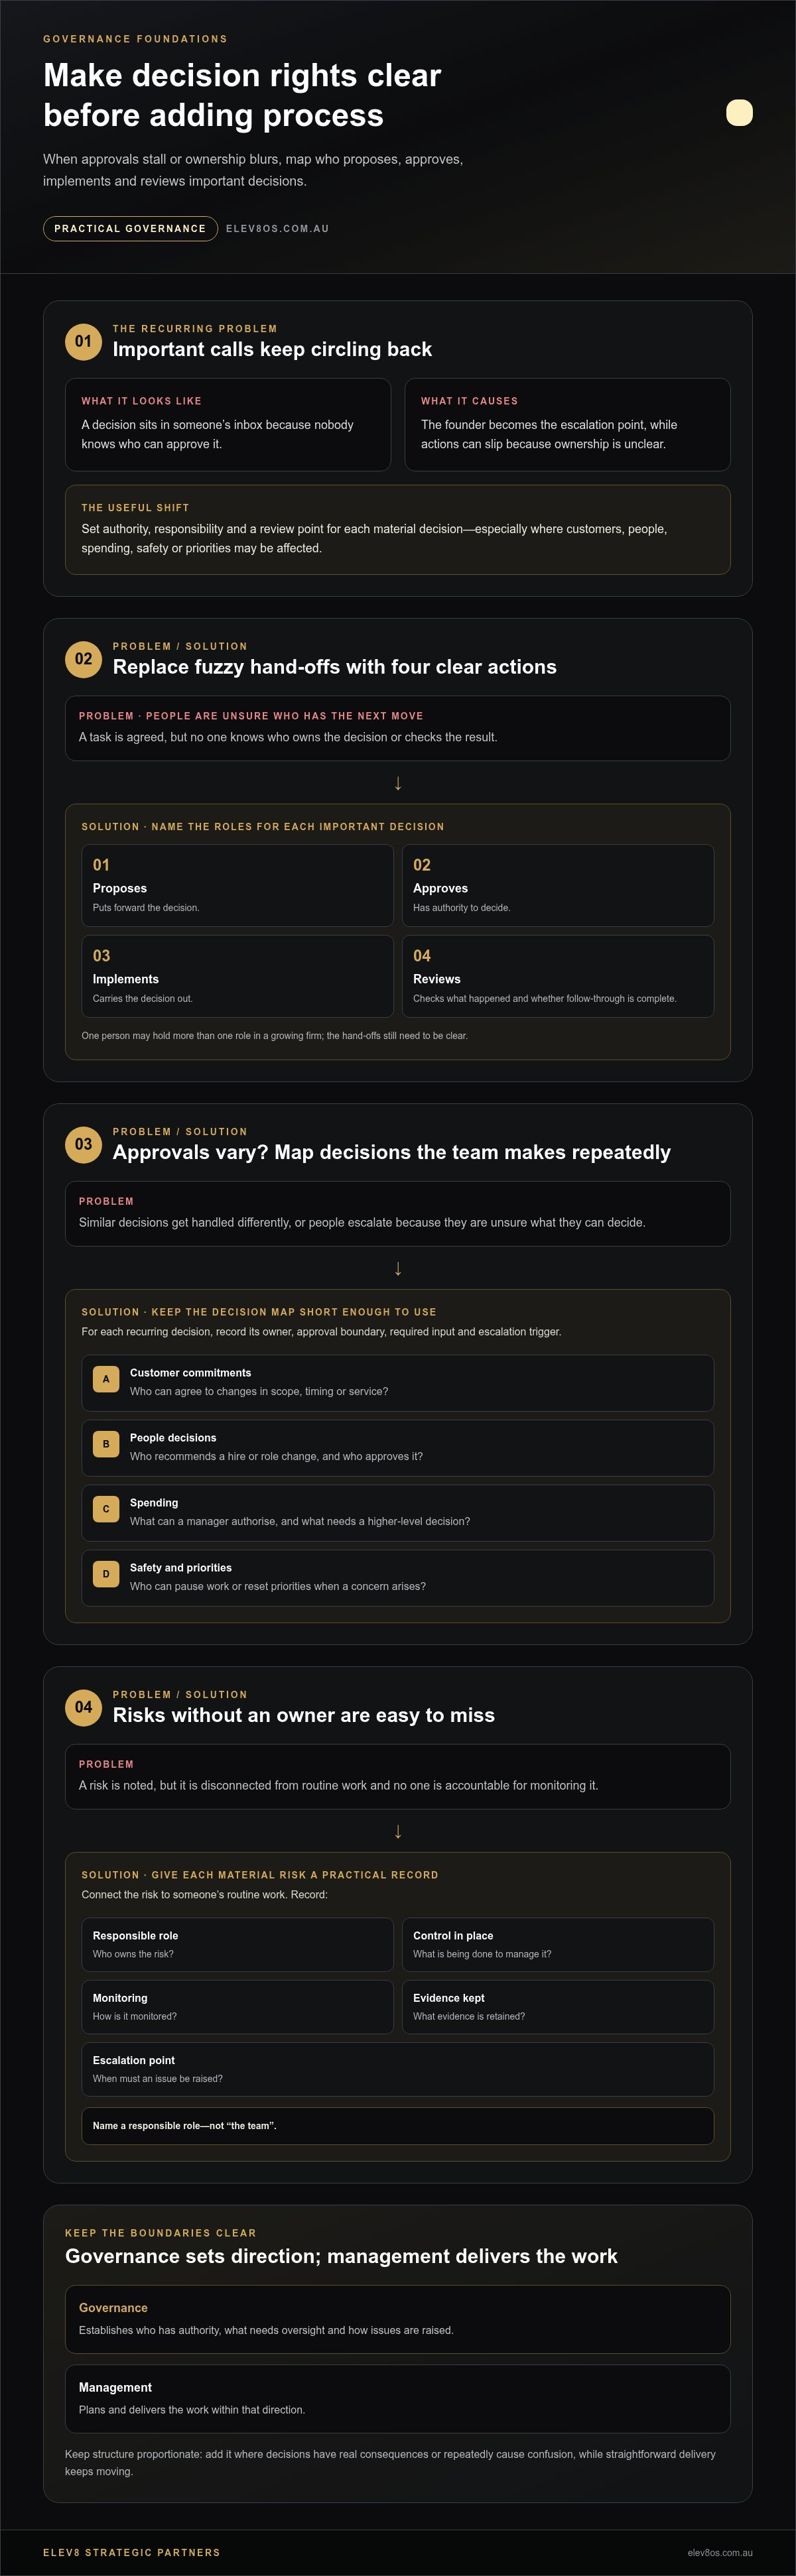Click the Practical Governance pill badge
Image resolution: width=796 pixels, height=2576 pixels.
130,229
